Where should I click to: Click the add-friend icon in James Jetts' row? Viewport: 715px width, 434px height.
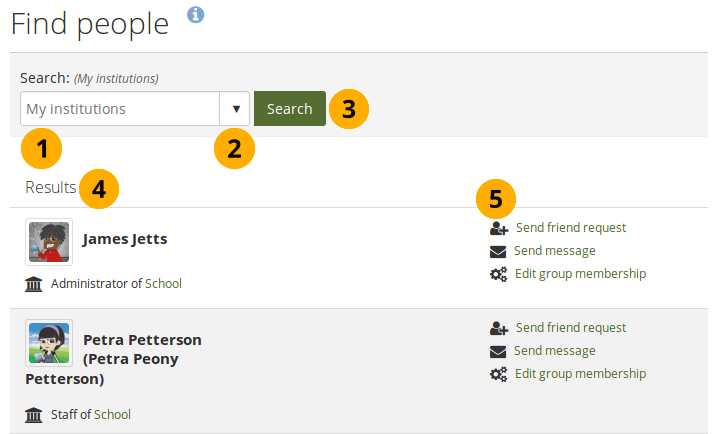(499, 228)
